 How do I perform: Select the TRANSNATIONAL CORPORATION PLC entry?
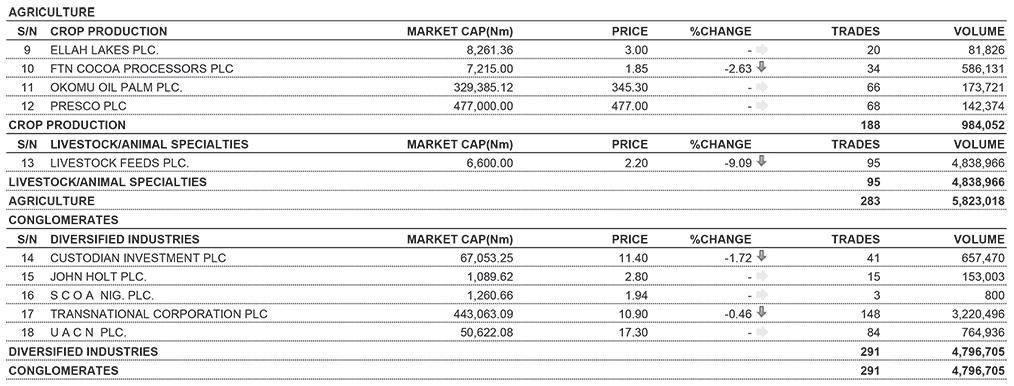[x=159, y=314]
